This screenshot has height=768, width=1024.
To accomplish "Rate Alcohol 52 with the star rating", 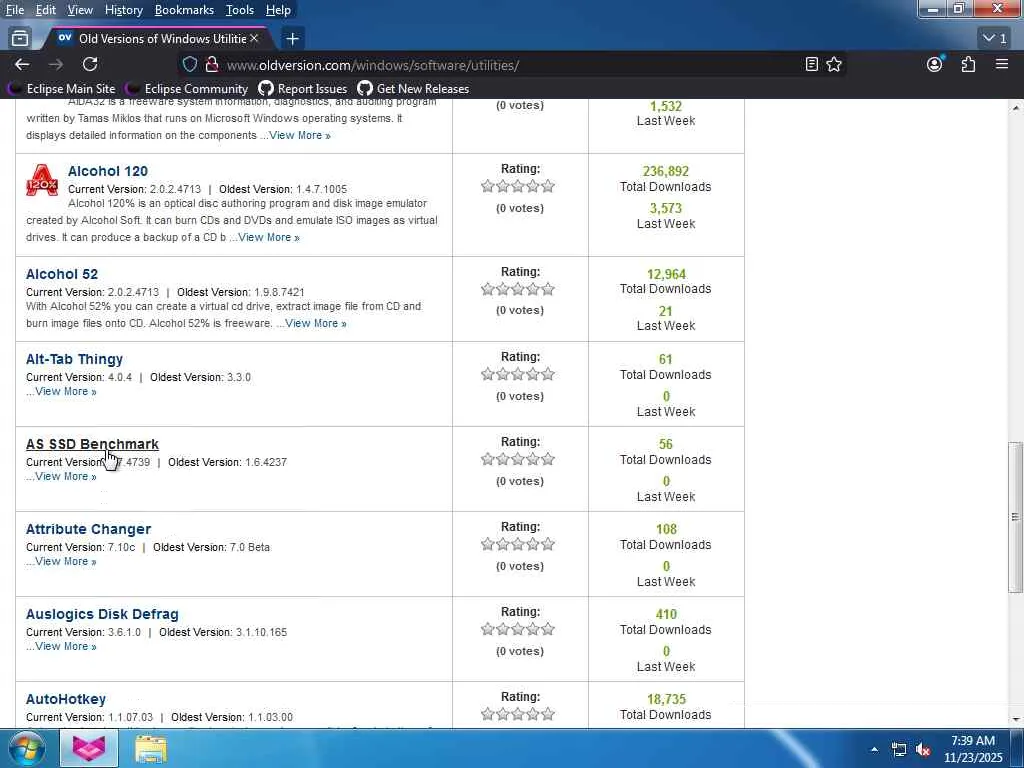I will (x=518, y=289).
